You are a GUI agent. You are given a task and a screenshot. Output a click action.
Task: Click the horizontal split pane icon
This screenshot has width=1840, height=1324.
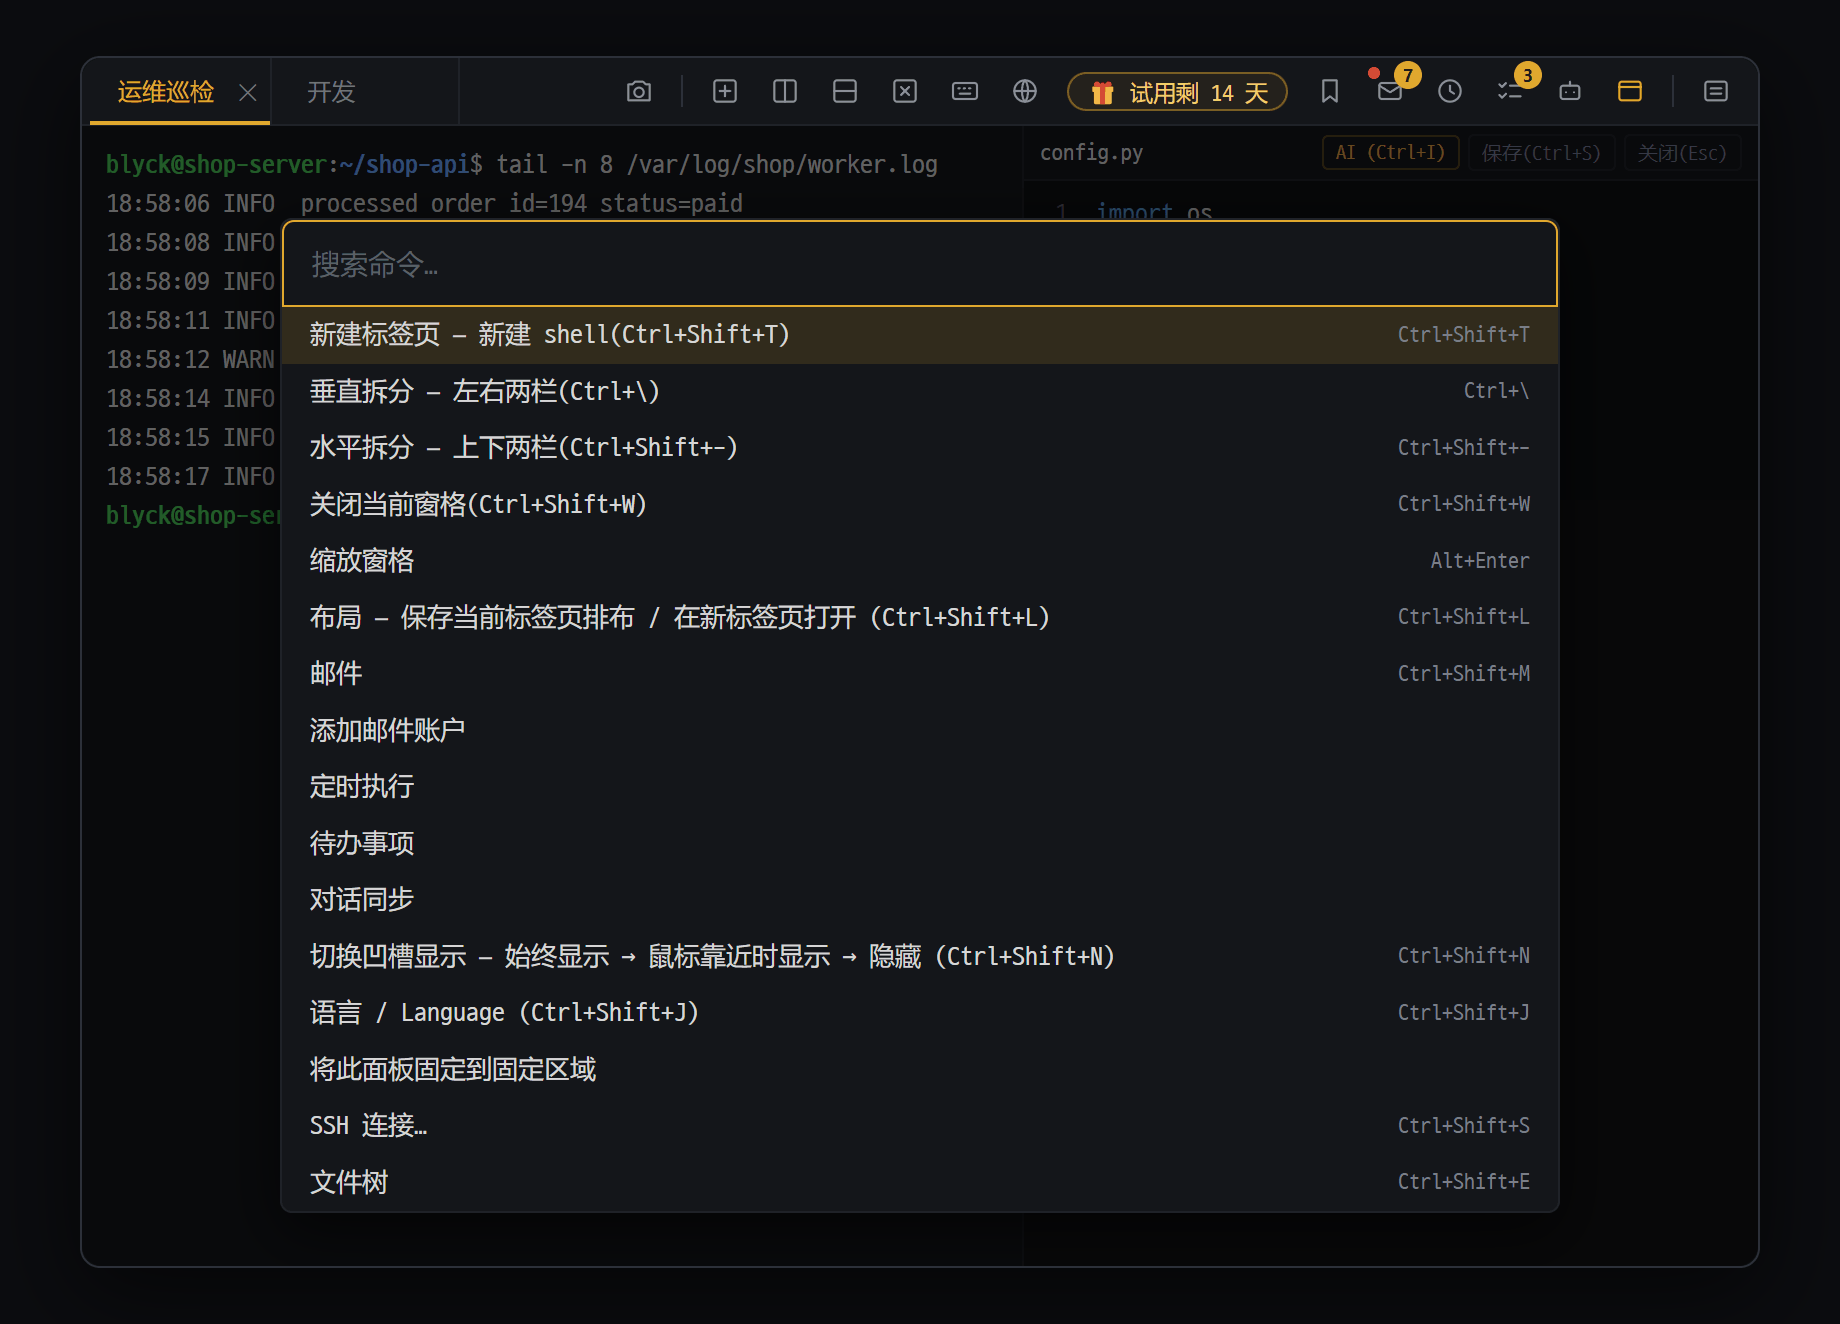coord(845,92)
